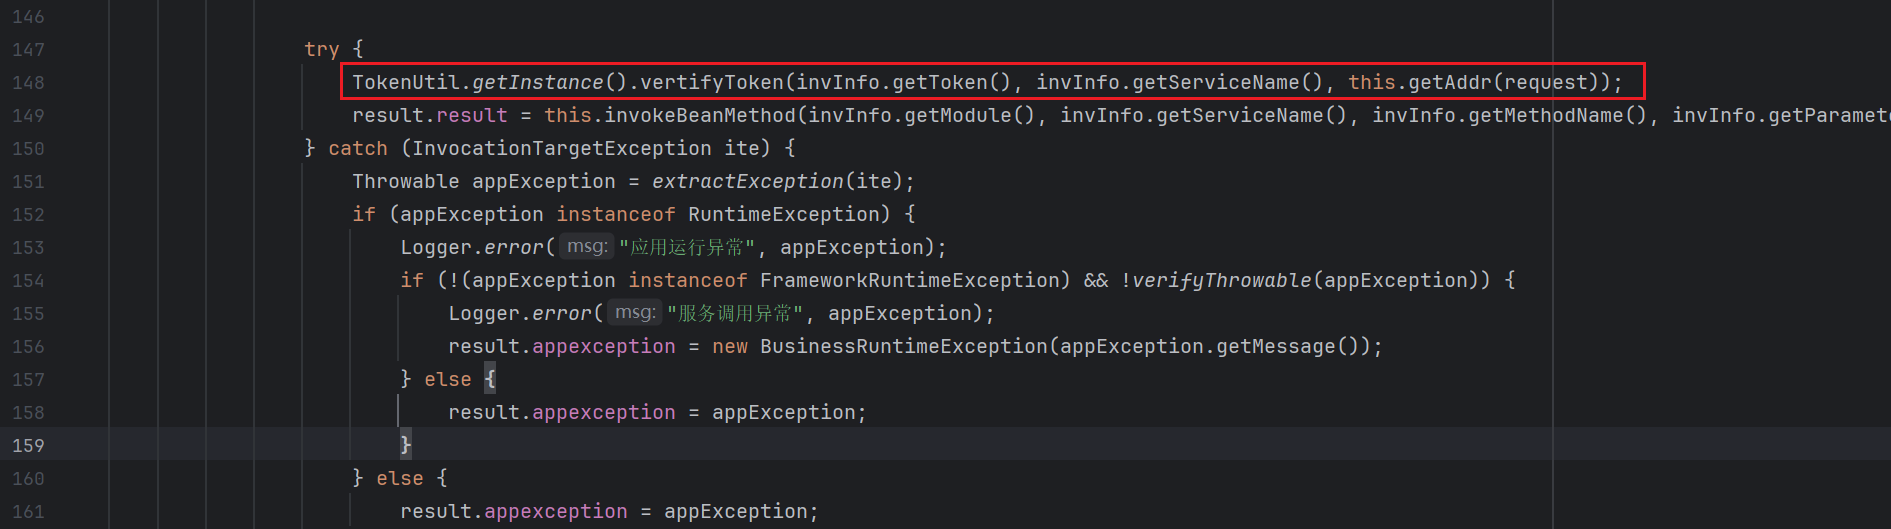Click line number 159 in the gutter
This screenshot has width=1891, height=529.
[28, 446]
